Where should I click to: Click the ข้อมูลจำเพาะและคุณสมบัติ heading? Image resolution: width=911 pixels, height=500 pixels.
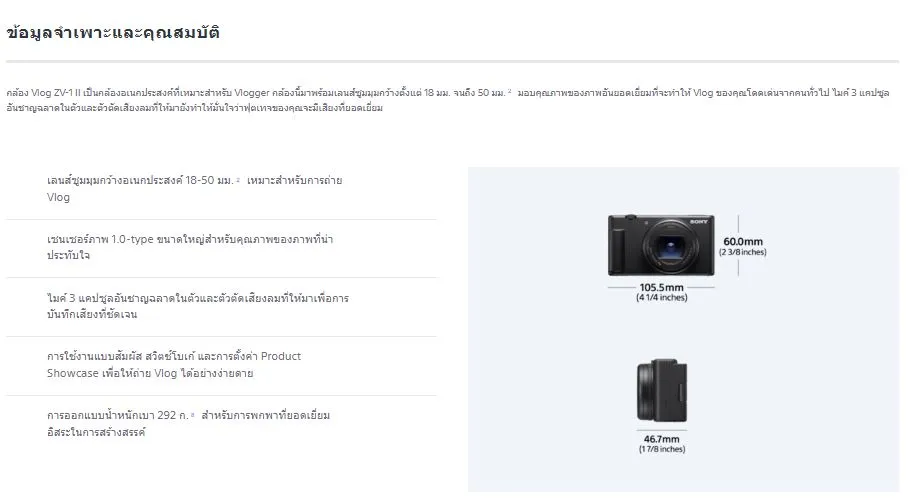pos(113,33)
